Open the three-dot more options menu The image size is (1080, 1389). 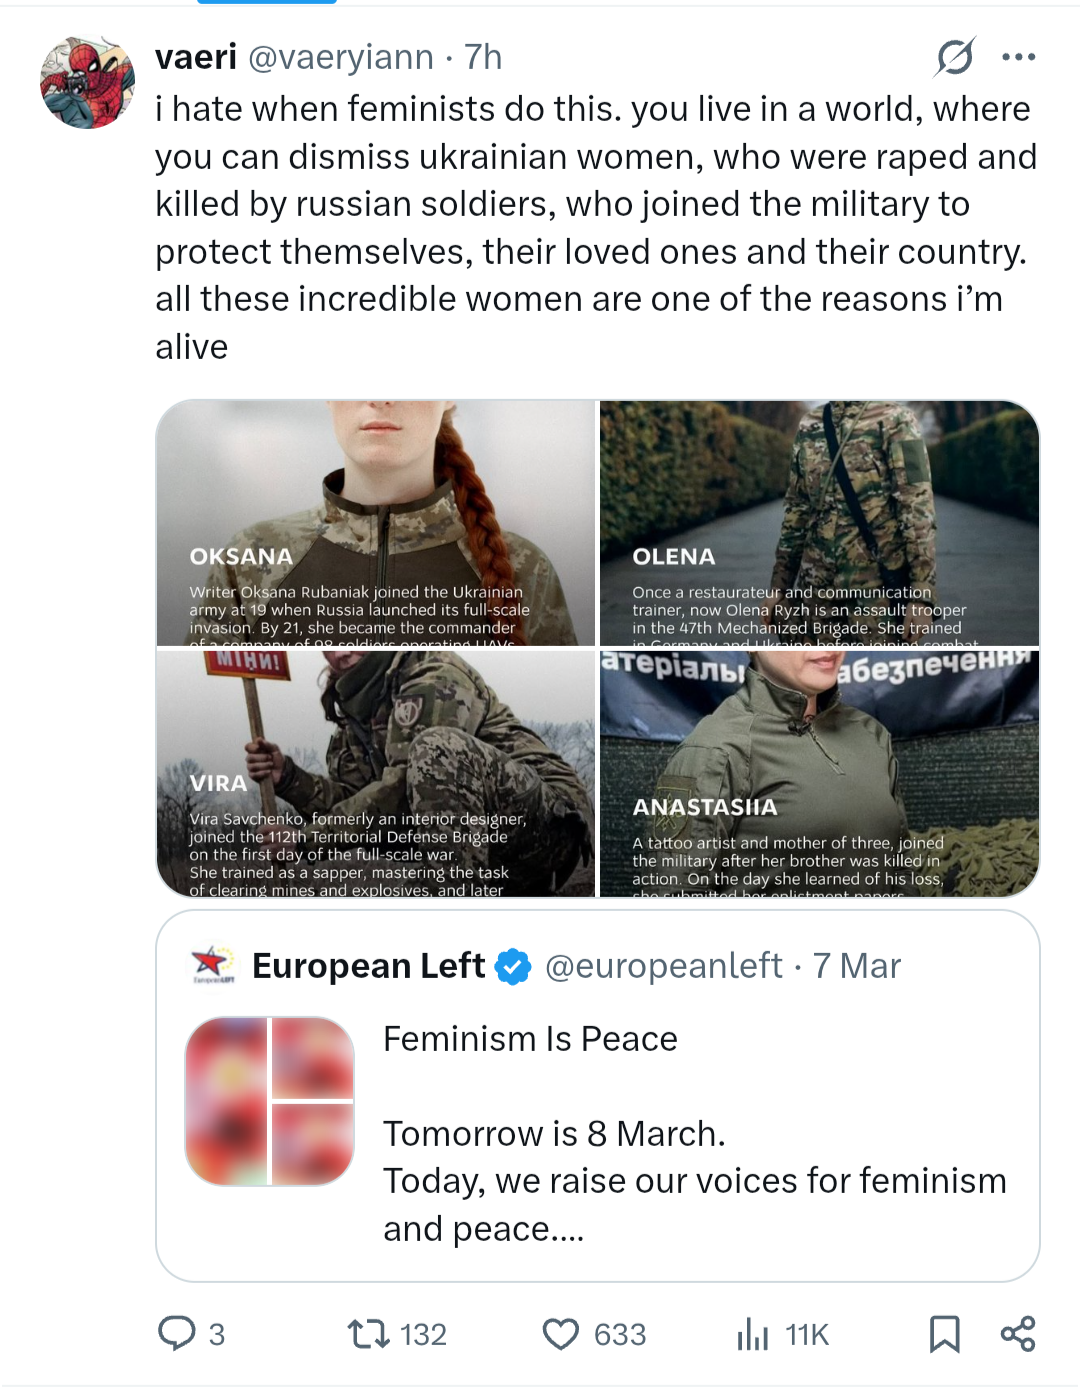(1018, 57)
